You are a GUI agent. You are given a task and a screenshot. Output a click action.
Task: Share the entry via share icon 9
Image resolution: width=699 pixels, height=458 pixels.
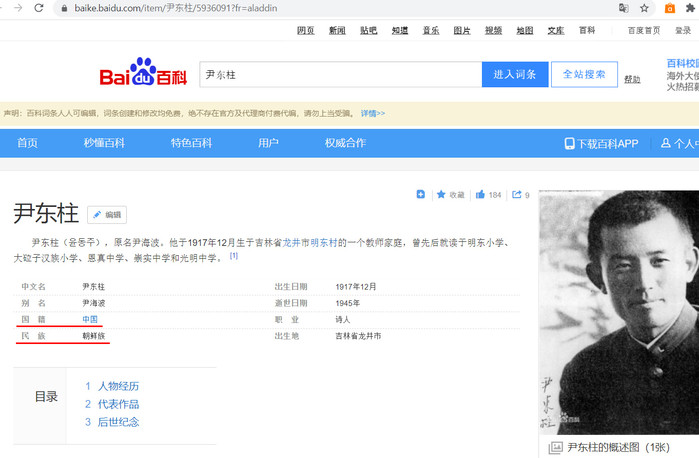(521, 194)
